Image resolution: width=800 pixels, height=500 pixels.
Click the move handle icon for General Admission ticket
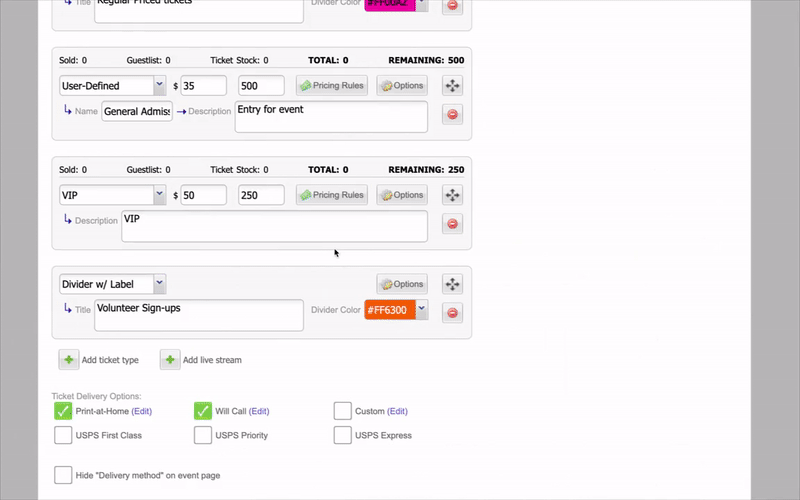(452, 86)
